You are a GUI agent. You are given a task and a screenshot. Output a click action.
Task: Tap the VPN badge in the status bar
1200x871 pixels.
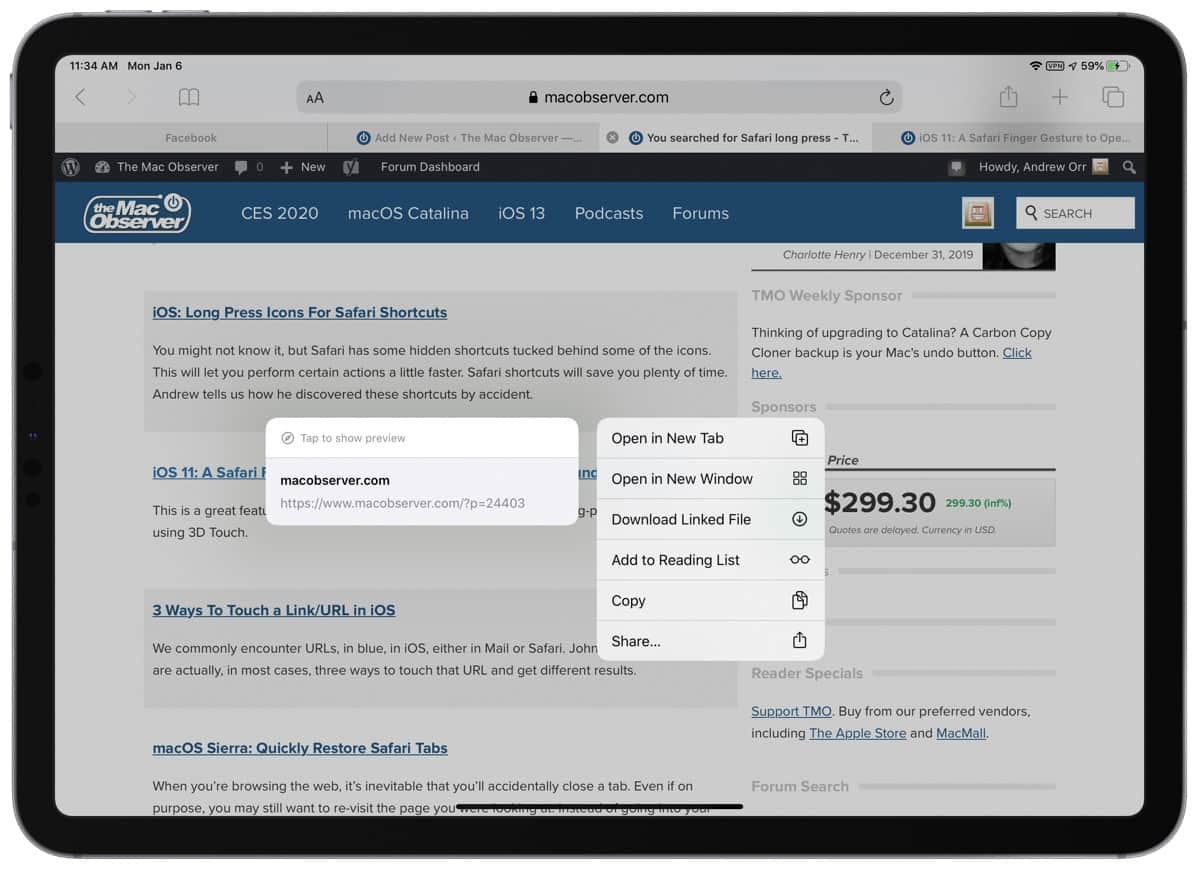1055,66
